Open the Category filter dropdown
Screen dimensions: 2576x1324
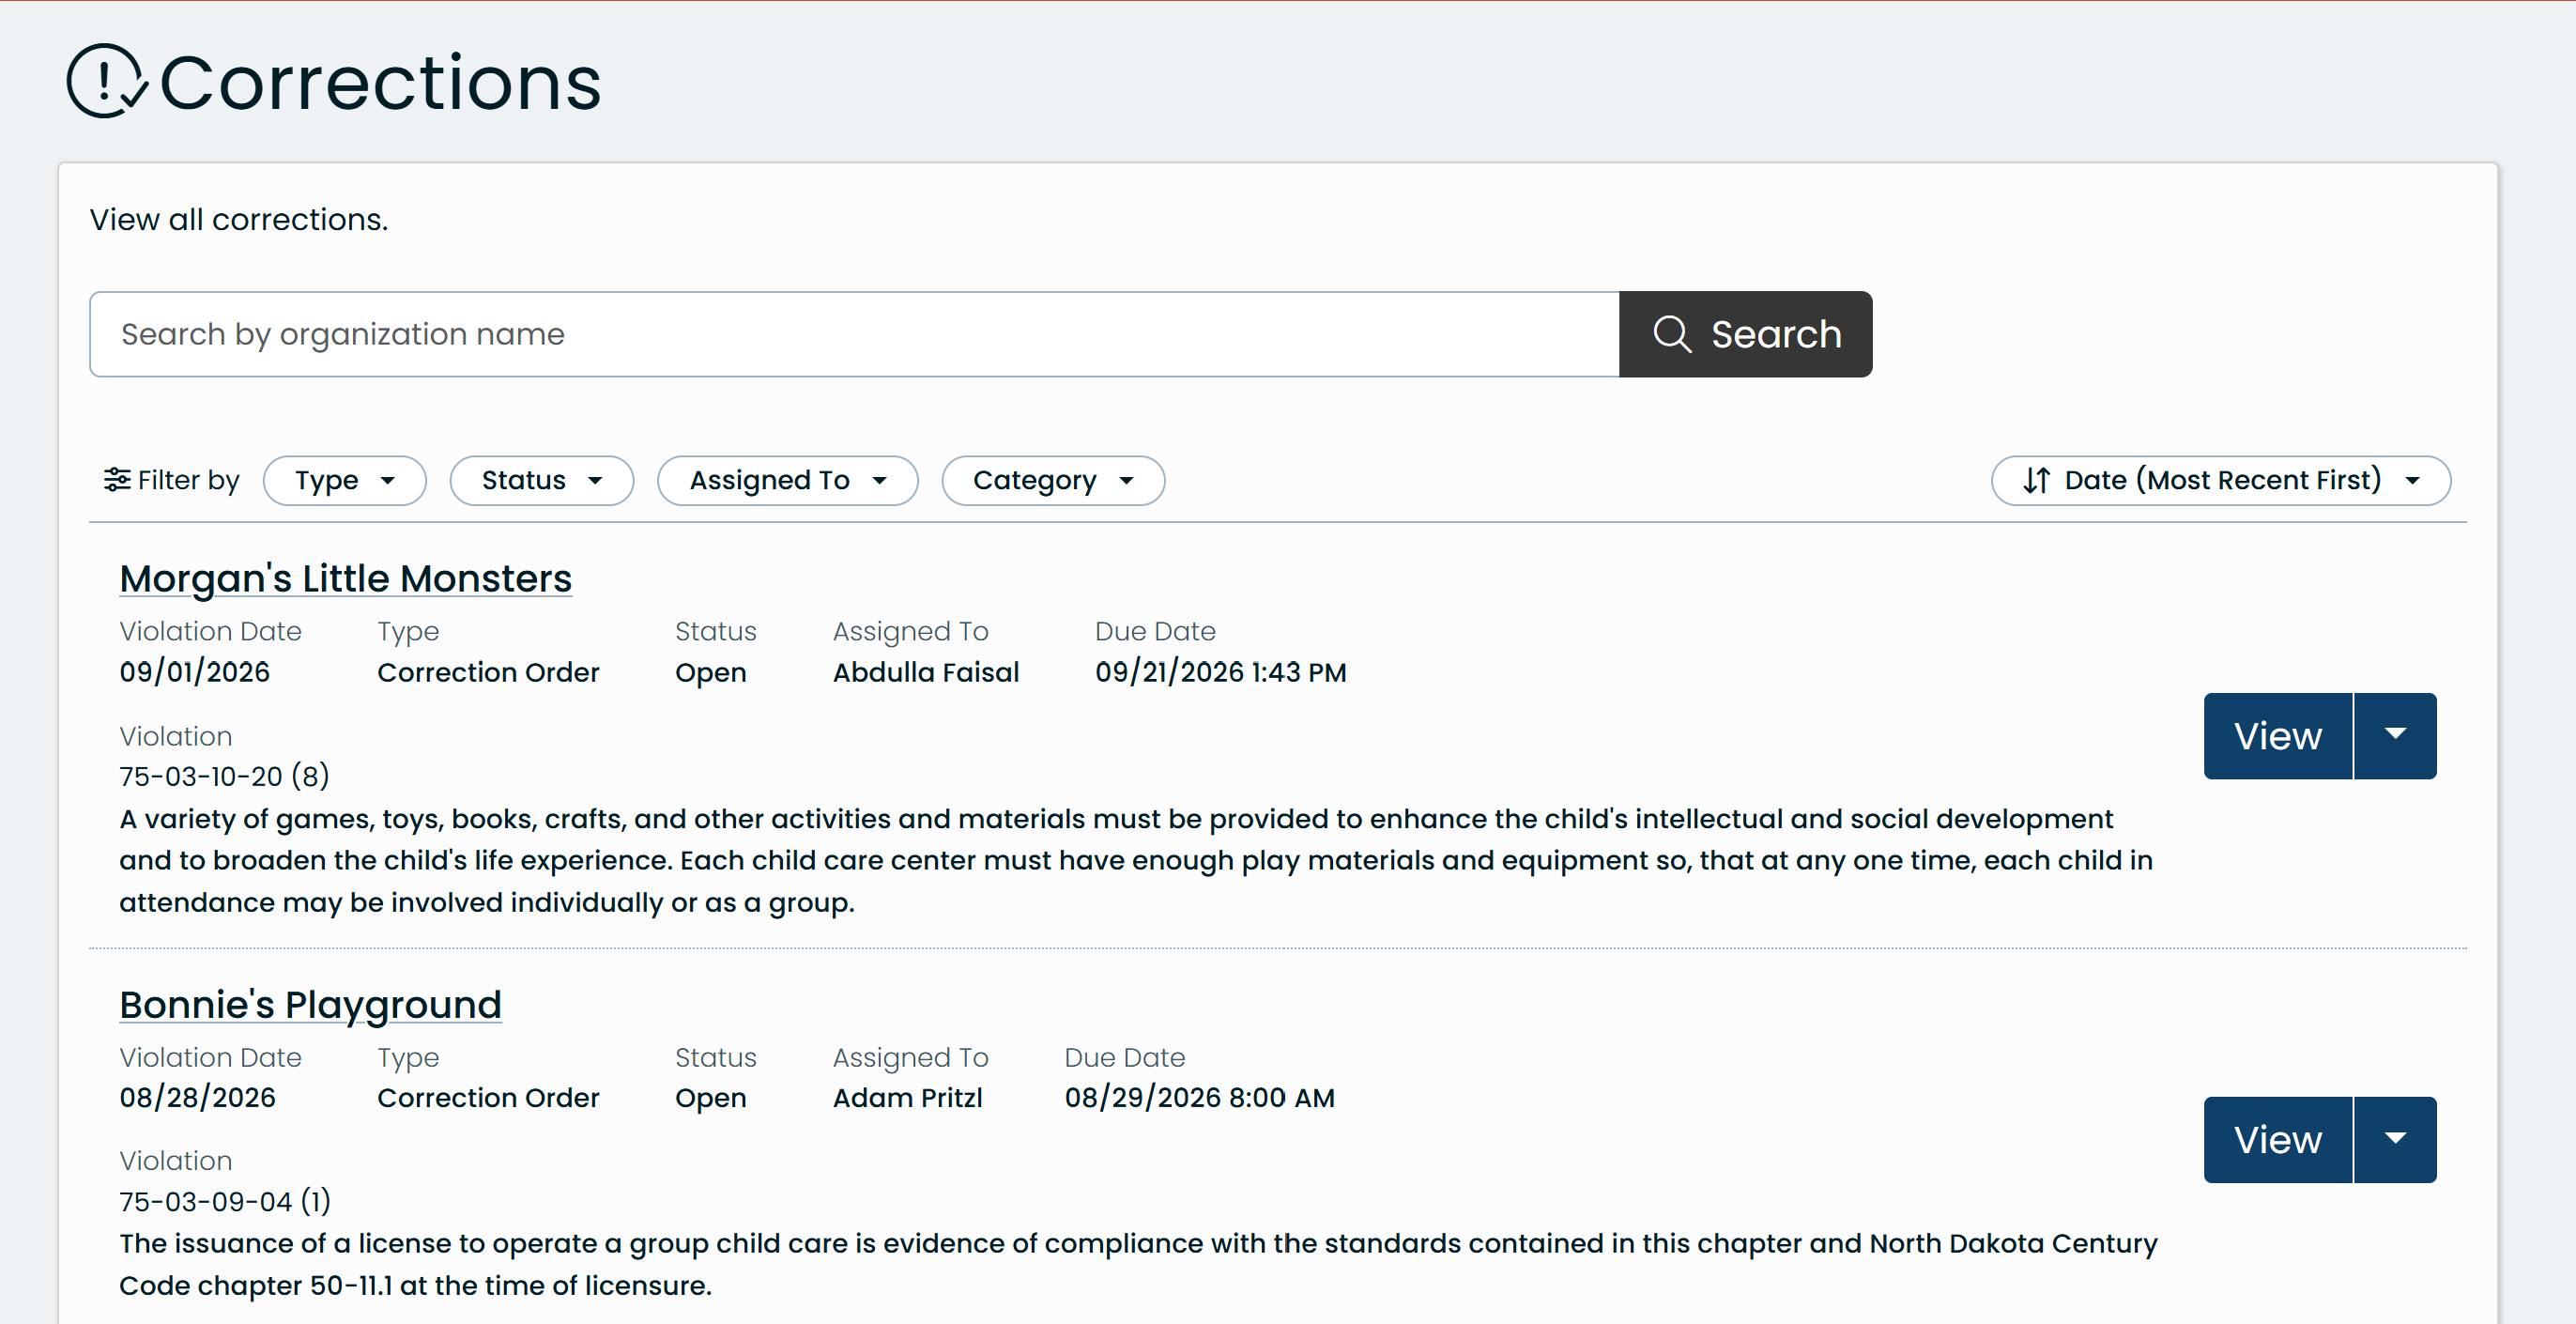click(1052, 481)
